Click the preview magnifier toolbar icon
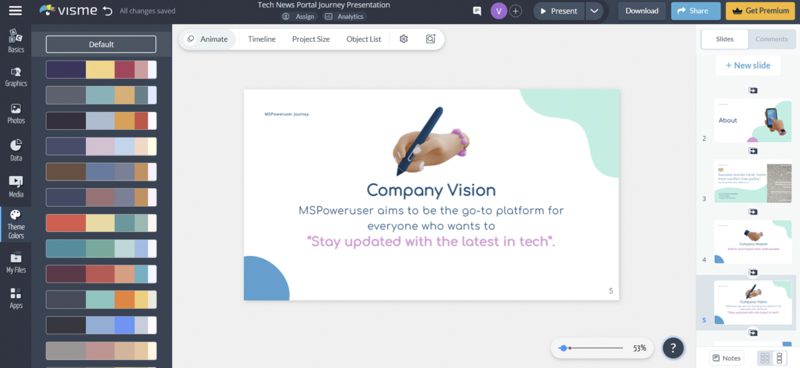 [x=430, y=39]
